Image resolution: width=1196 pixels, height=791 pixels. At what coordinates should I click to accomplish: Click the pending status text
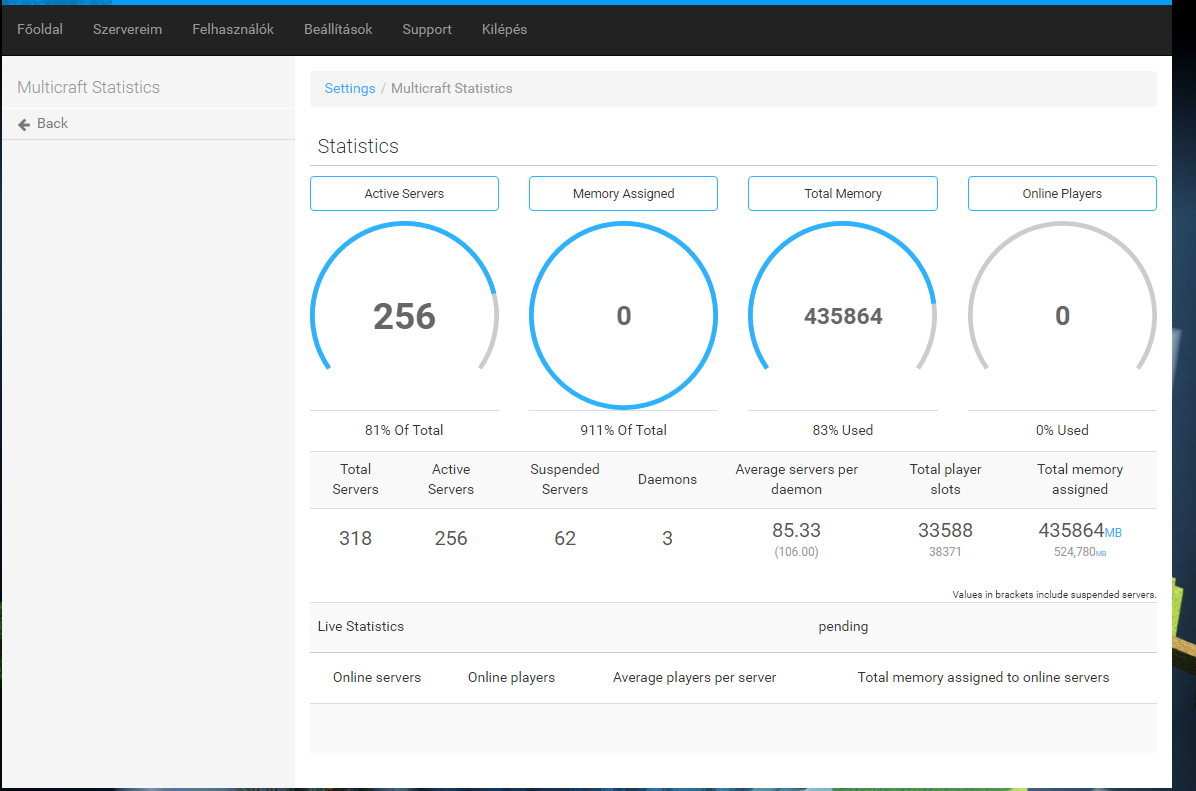pyautogui.click(x=843, y=626)
